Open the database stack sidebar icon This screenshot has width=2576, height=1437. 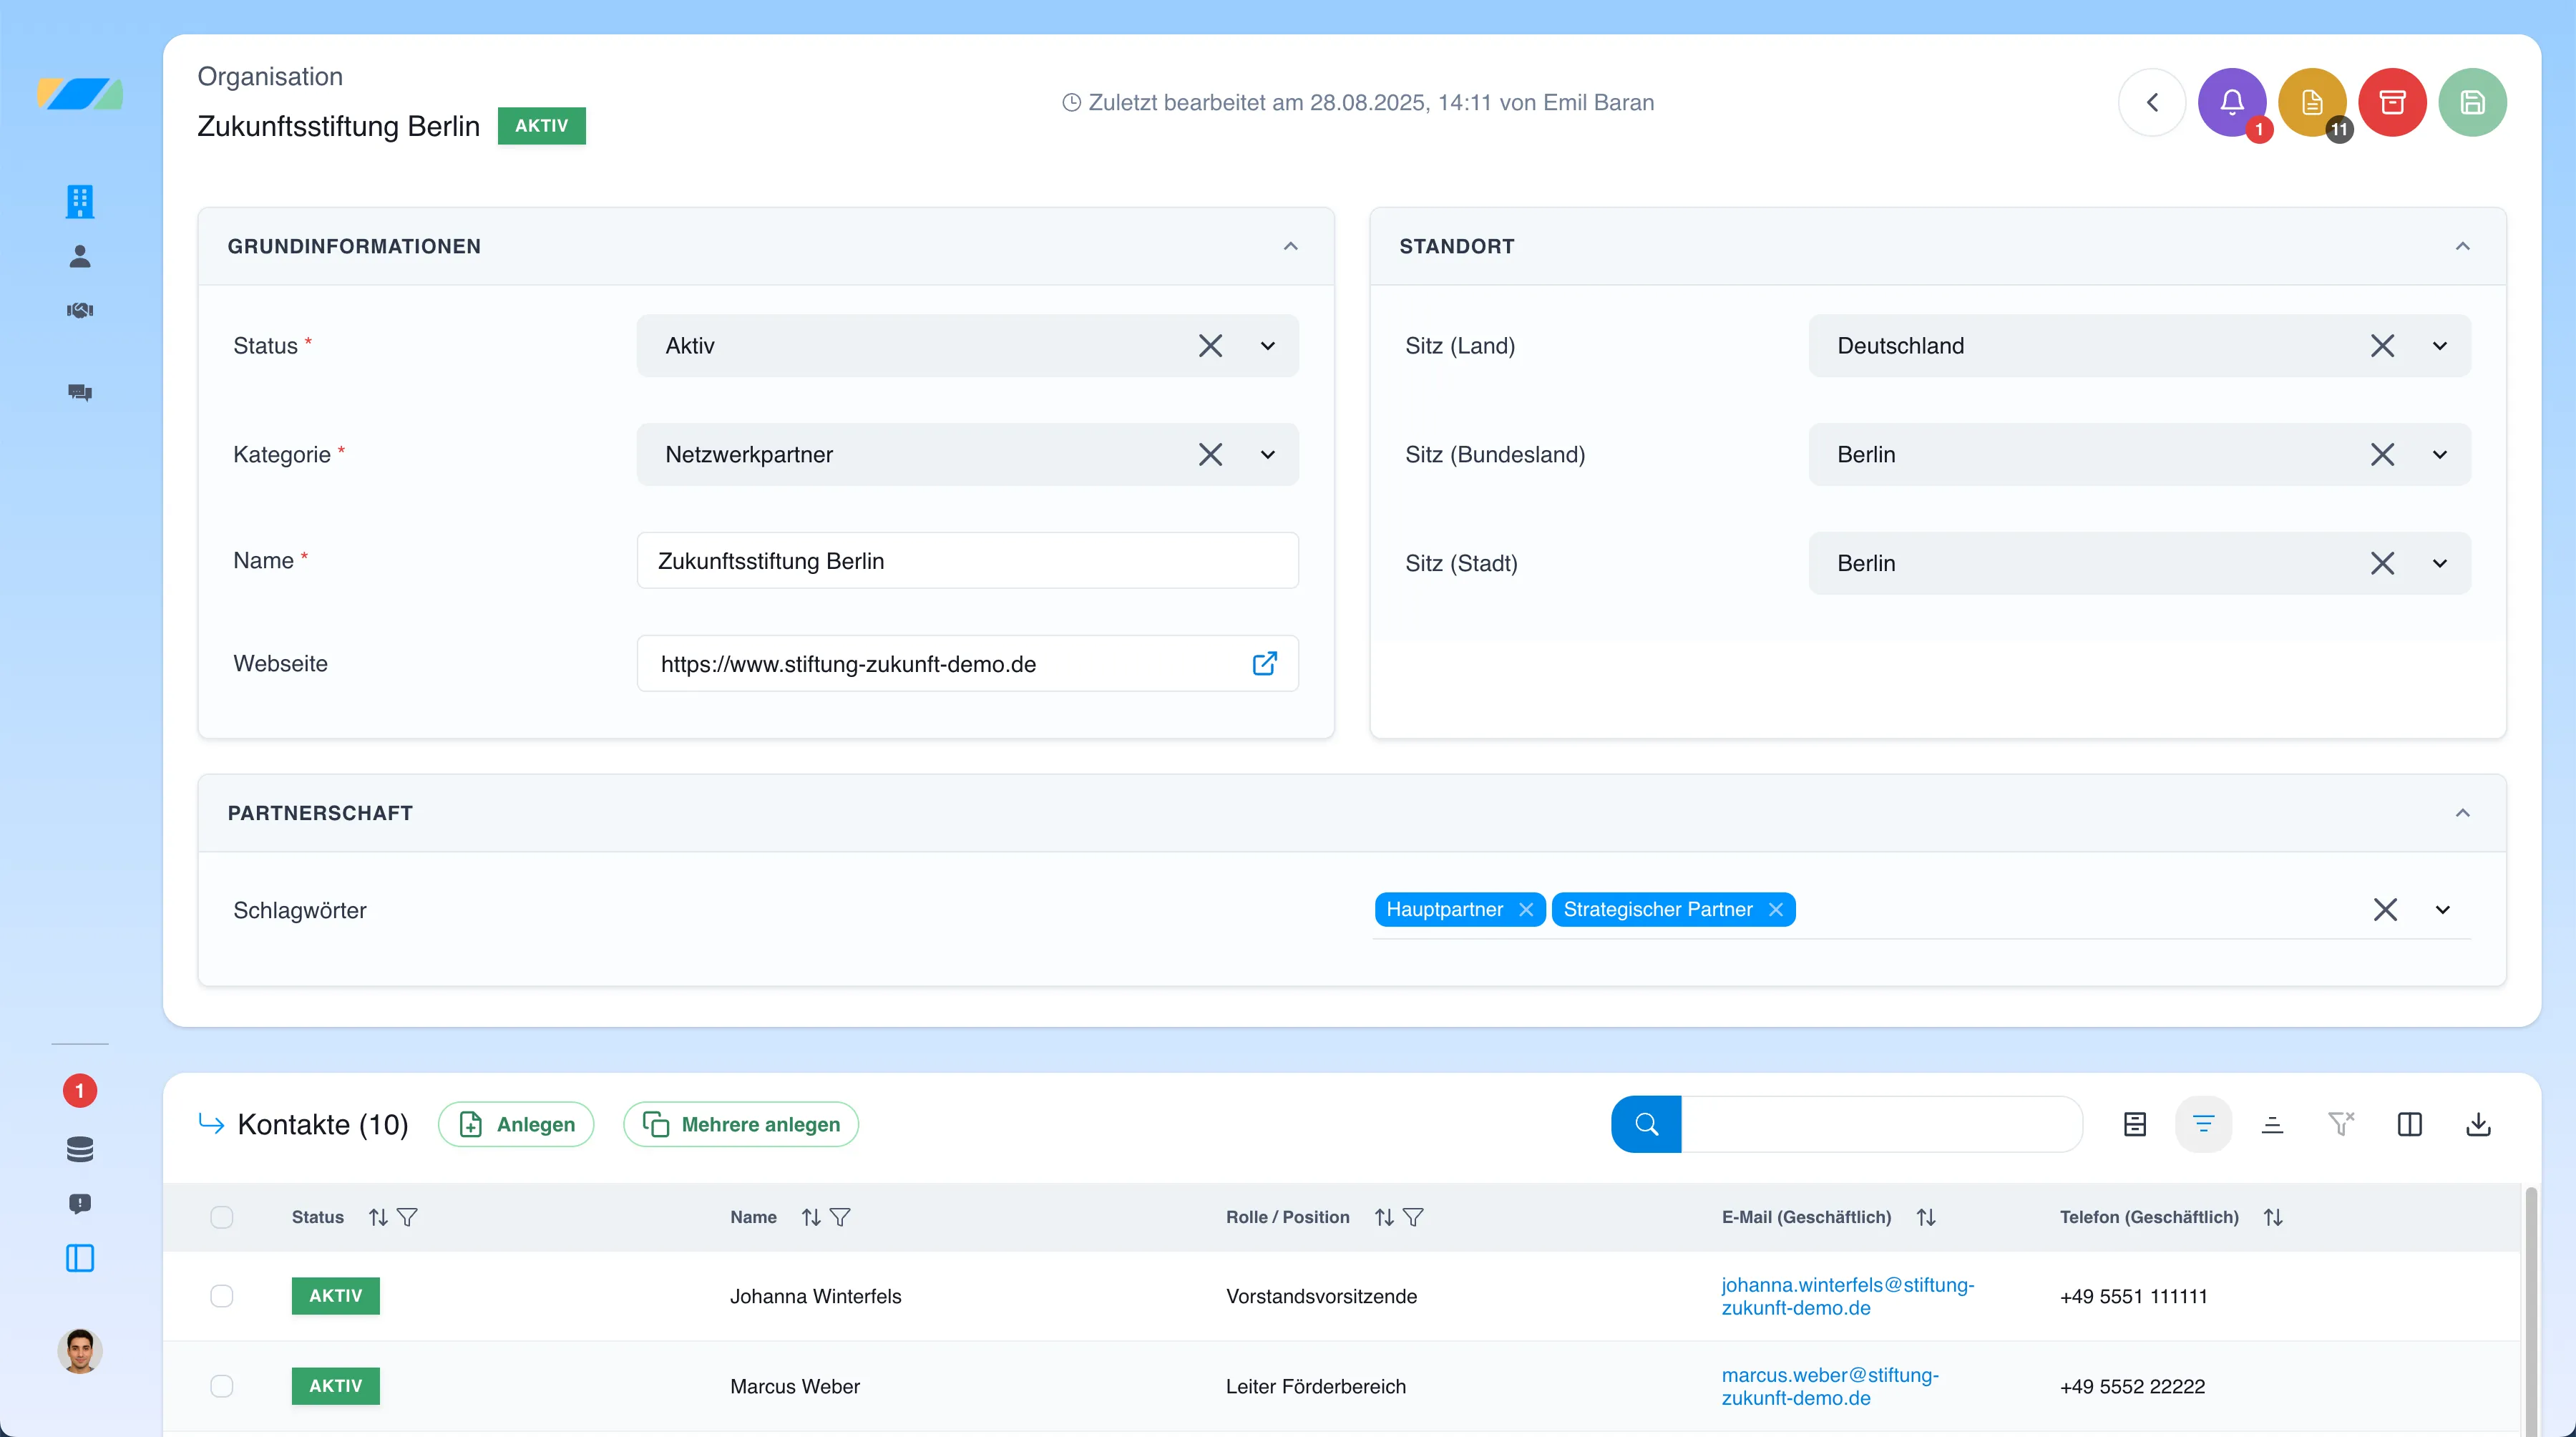80,1149
